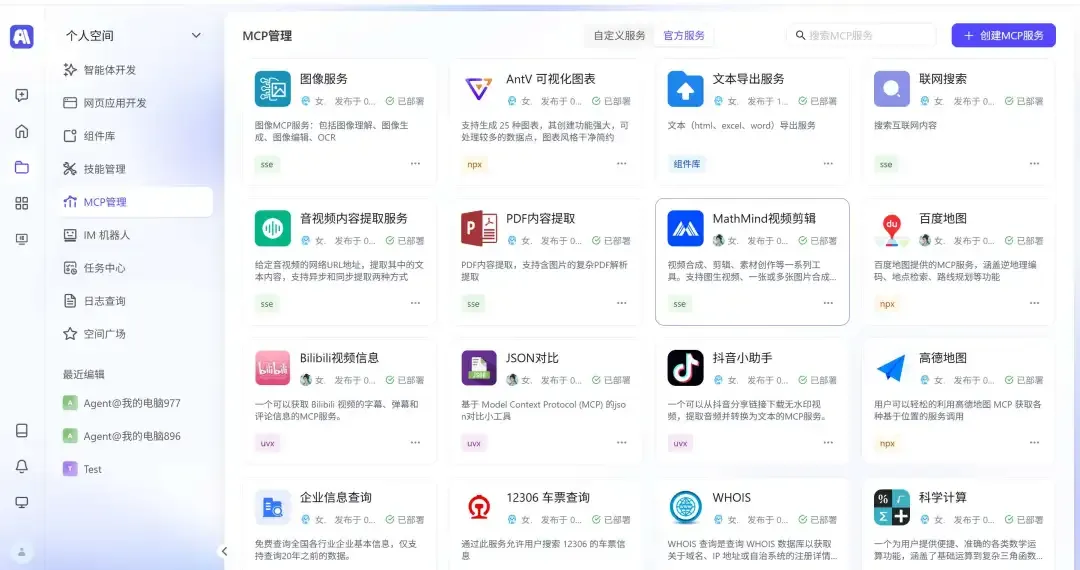Click the notification bell icon

tap(21, 466)
